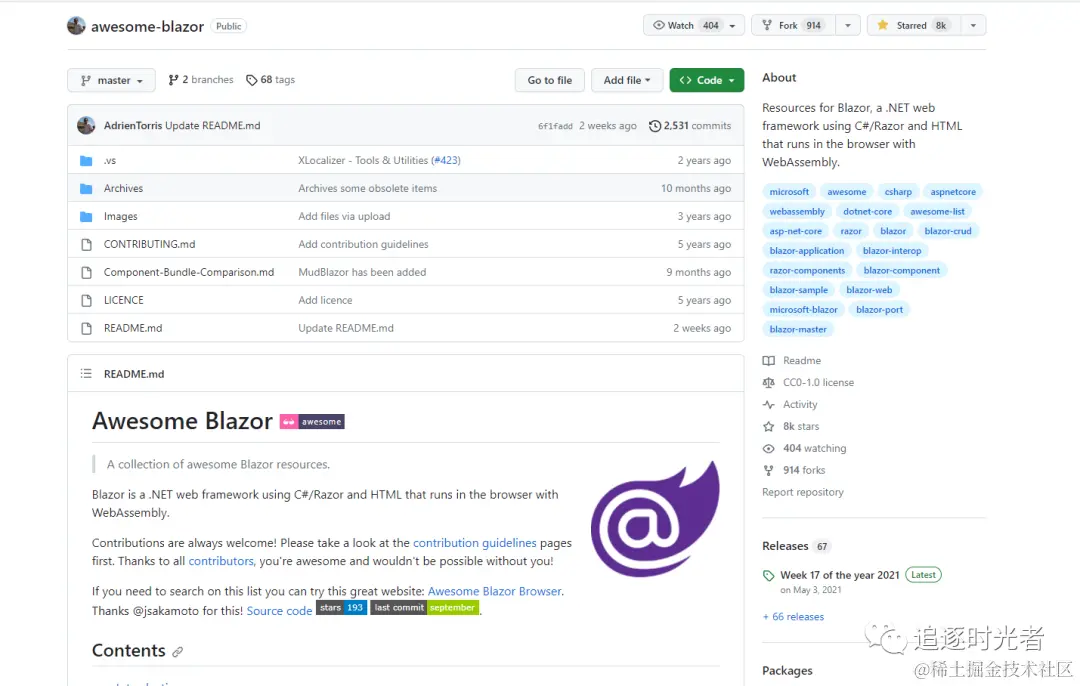This screenshot has width=1080, height=686.
Task: Click the release tag icon by Week 17
Action: pyautogui.click(x=769, y=576)
